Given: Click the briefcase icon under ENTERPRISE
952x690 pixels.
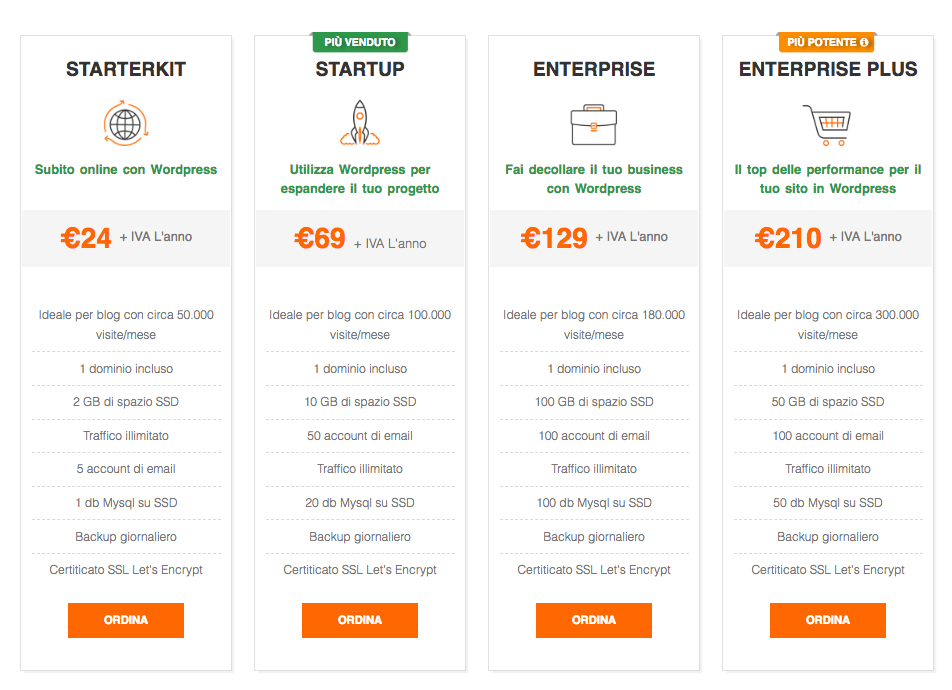Looking at the screenshot, I should (594, 125).
